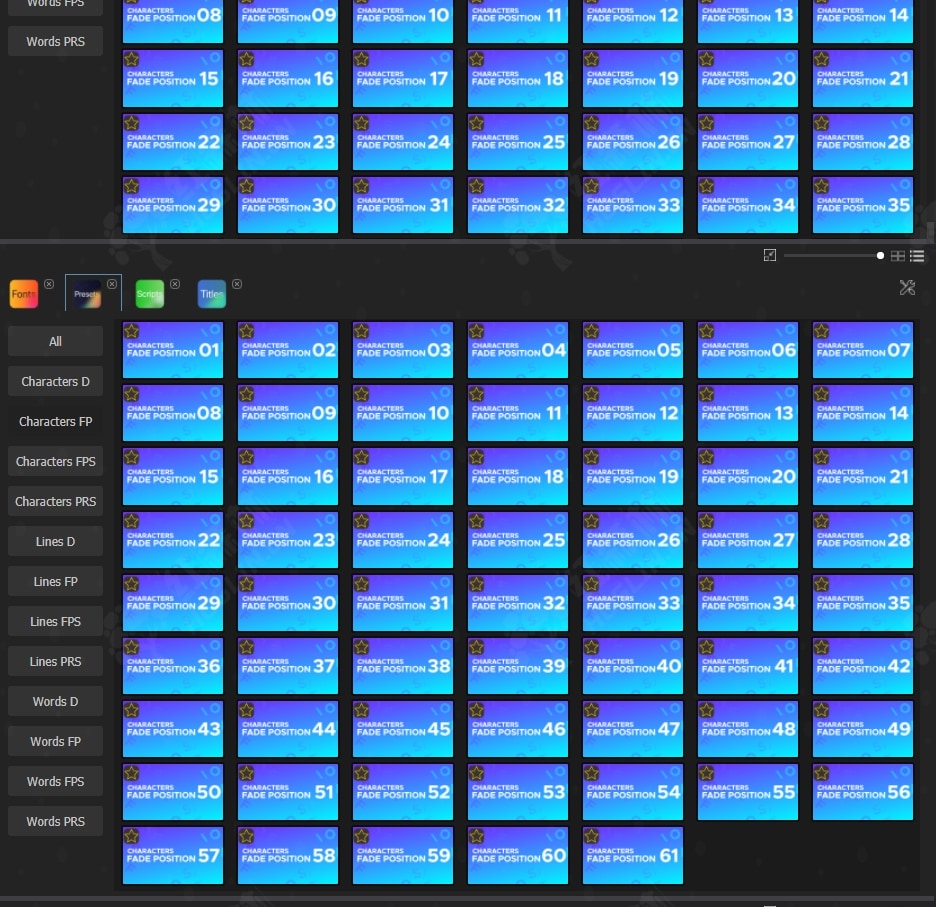Favorite the Fade Position 07 preset star
Image resolution: width=936 pixels, height=907 pixels.
tap(821, 331)
